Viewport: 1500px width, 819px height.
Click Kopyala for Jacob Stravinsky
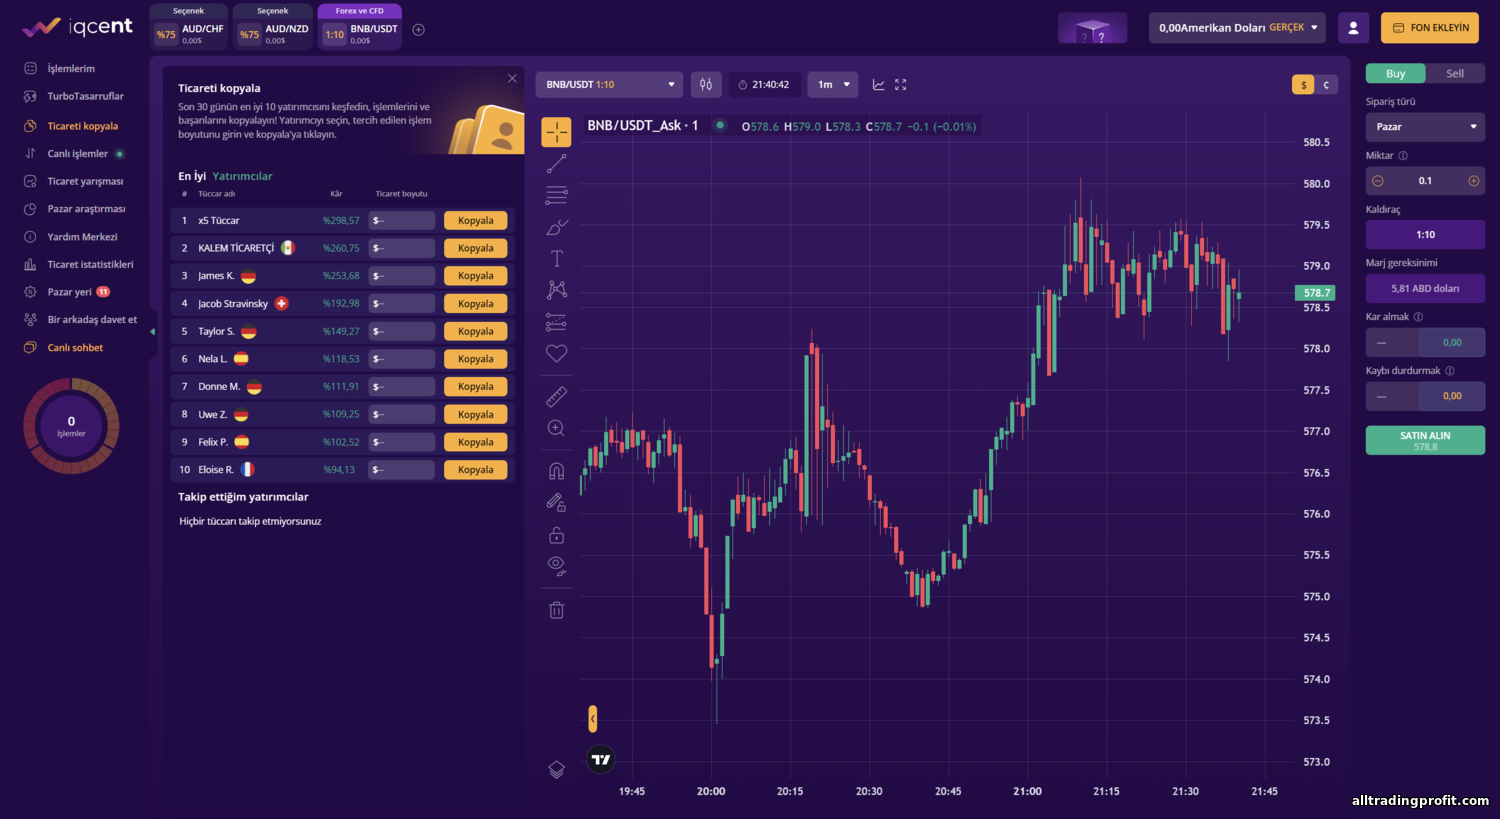point(475,304)
